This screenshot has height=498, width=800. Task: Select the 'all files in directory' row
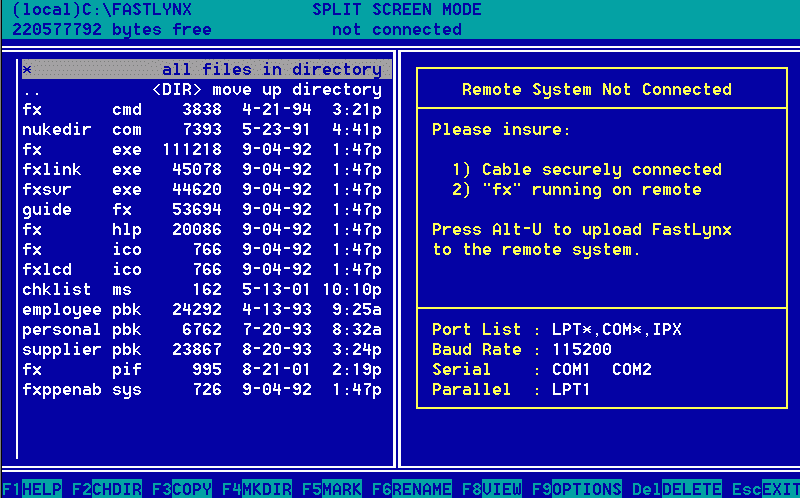point(201,70)
